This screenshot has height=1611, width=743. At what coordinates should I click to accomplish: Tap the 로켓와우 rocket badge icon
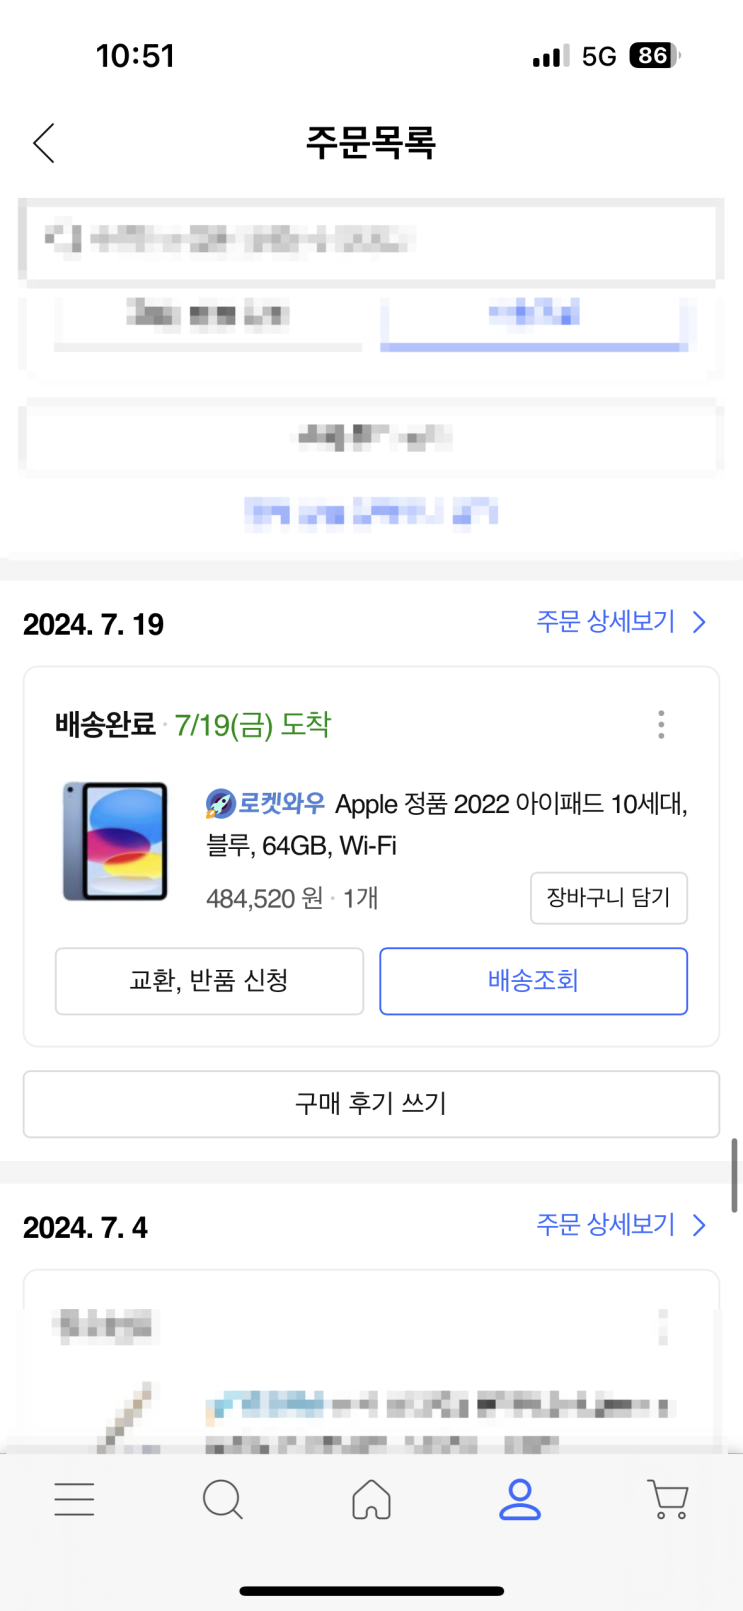click(x=220, y=803)
